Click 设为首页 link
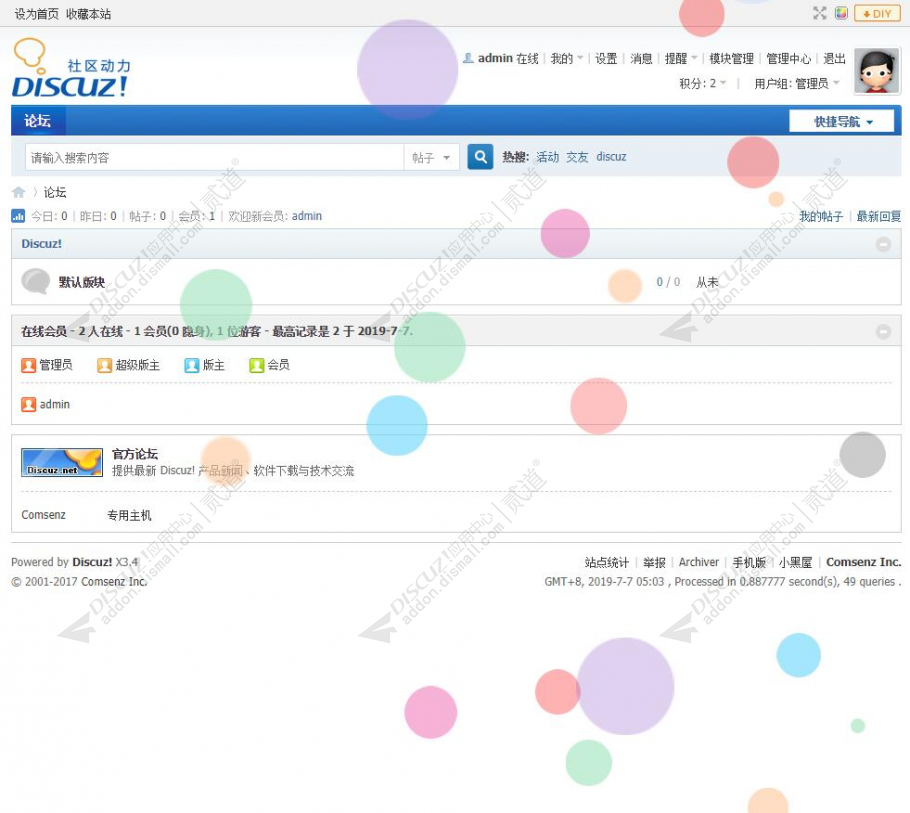The height and width of the screenshot is (813, 910). click(x=36, y=14)
